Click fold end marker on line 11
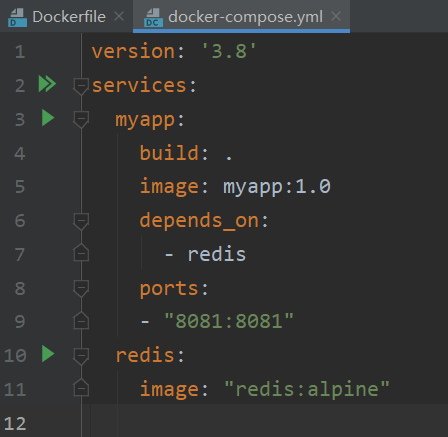Viewport: 448px width, 437px height. [x=81, y=388]
